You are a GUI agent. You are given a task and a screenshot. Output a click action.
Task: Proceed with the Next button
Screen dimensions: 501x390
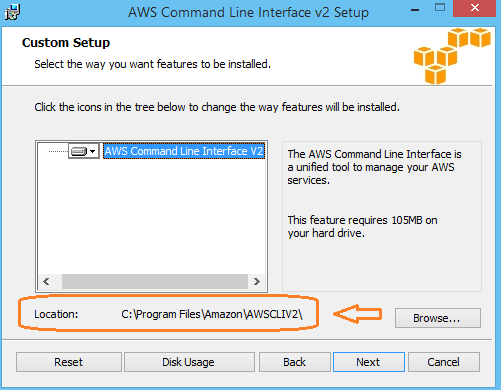(369, 362)
